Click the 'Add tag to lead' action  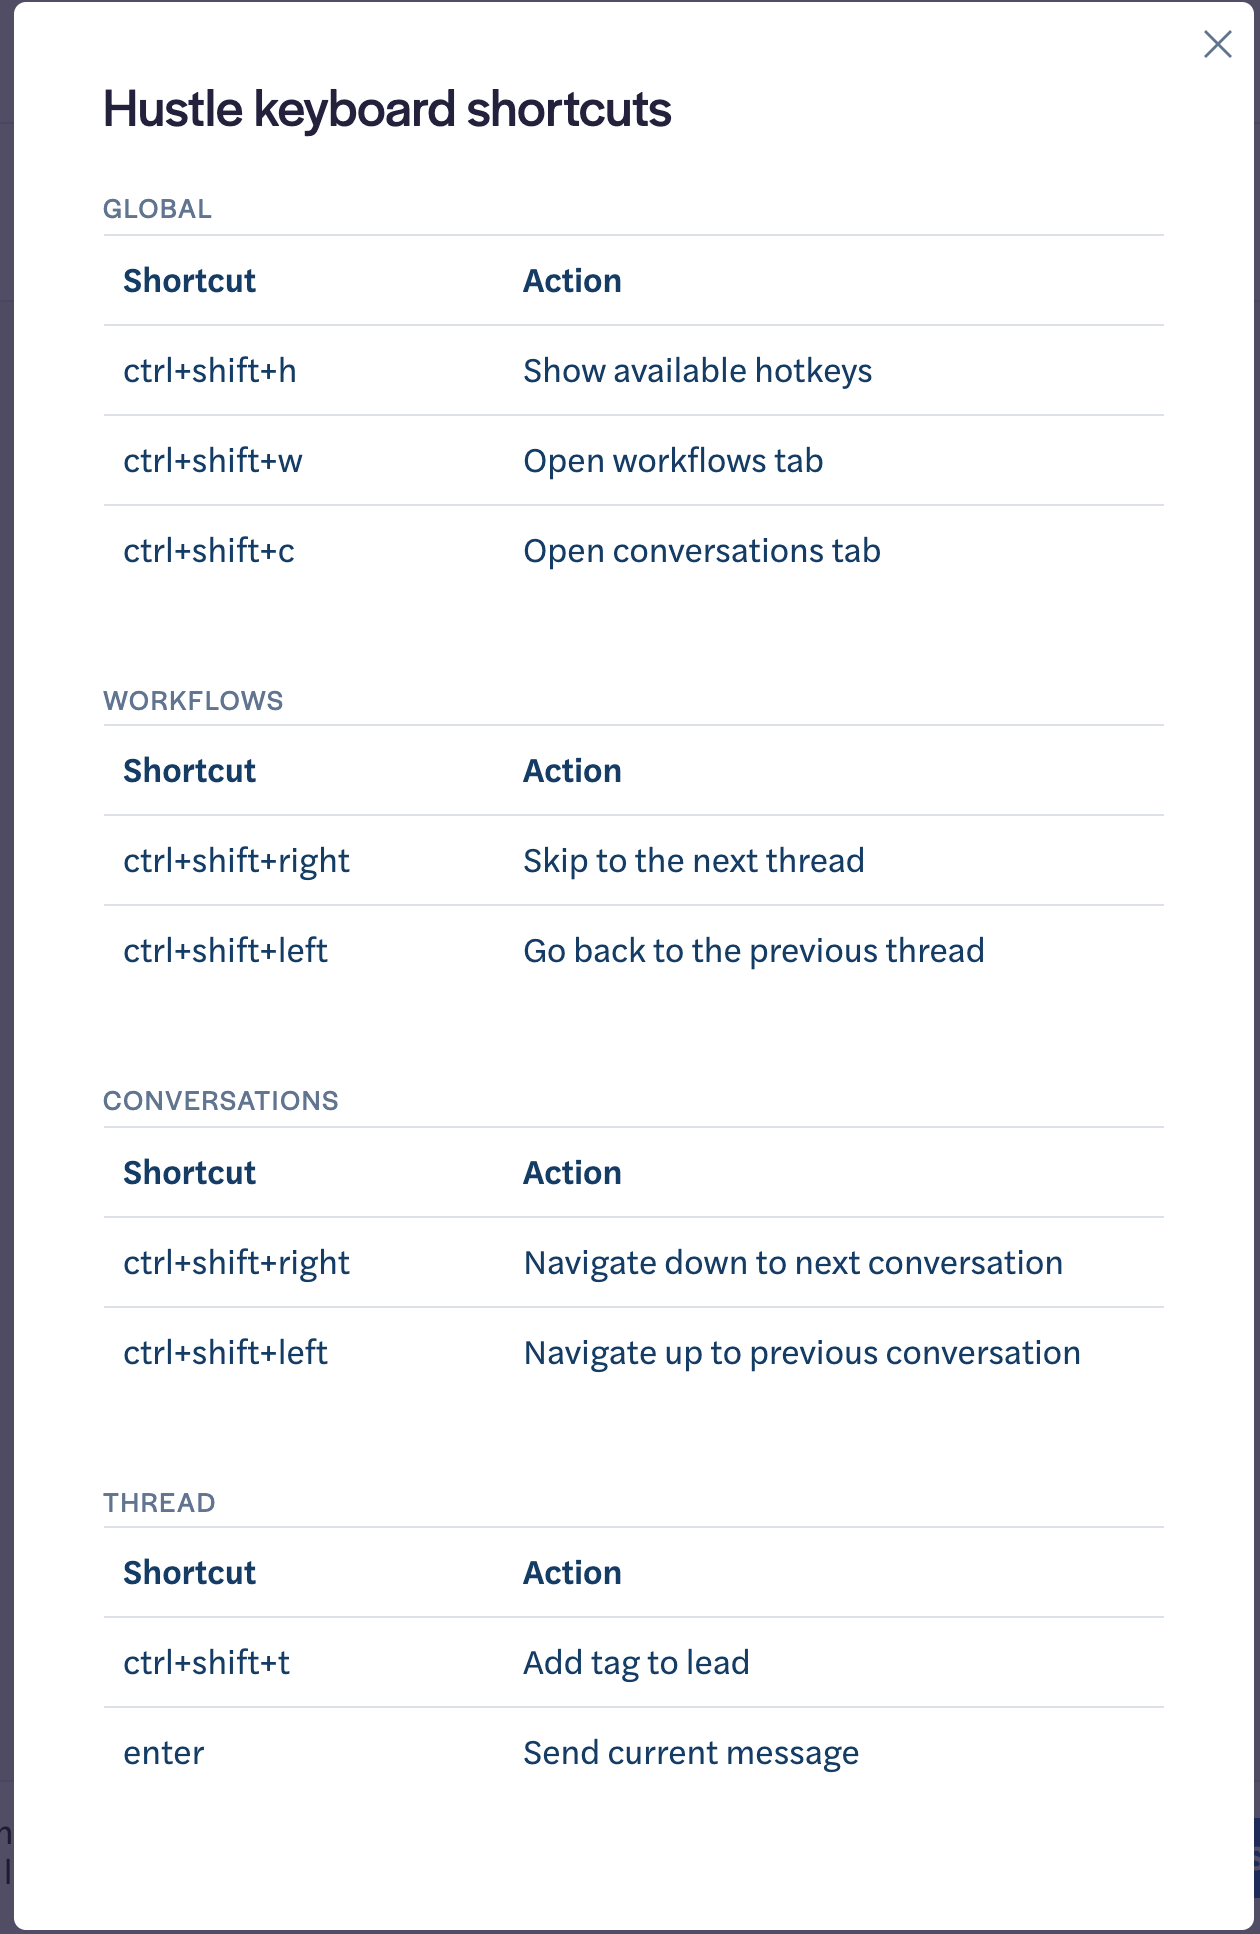(x=636, y=1663)
